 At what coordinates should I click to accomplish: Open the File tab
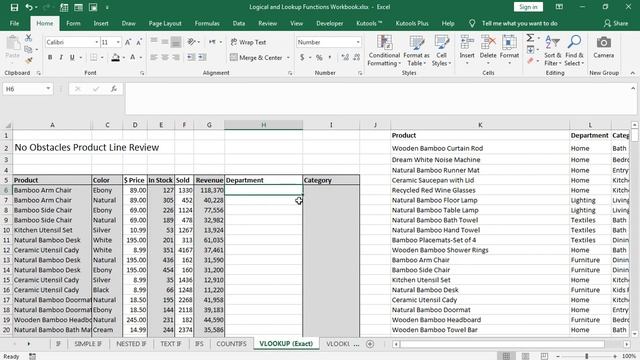(x=14, y=23)
